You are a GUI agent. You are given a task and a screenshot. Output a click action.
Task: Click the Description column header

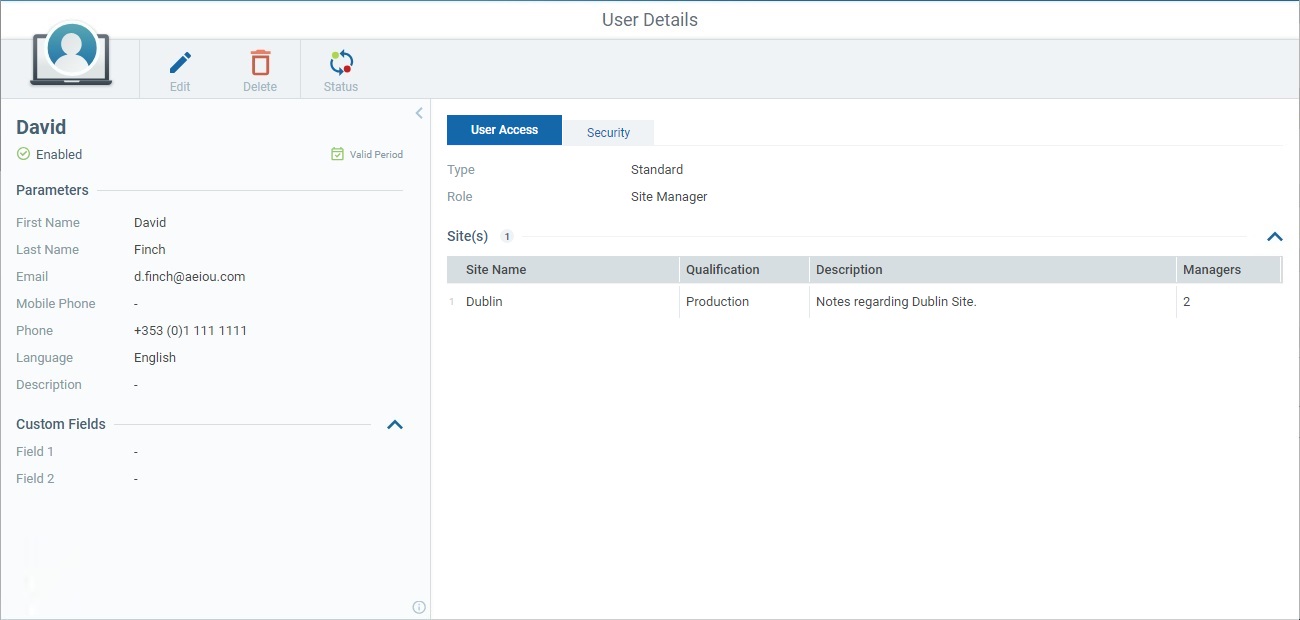coord(849,269)
